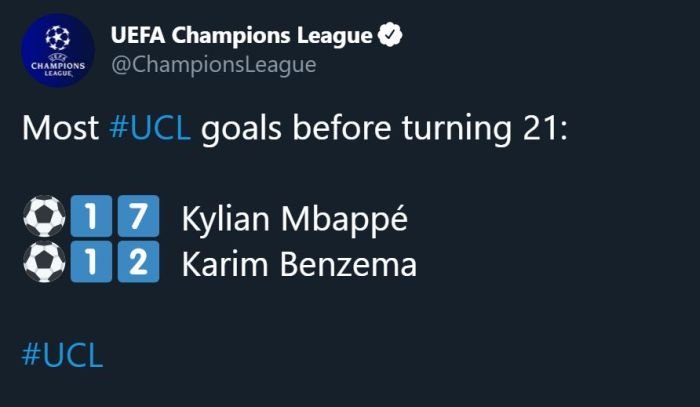Click the word 'Most' starting the tweet

click(x=60, y=128)
